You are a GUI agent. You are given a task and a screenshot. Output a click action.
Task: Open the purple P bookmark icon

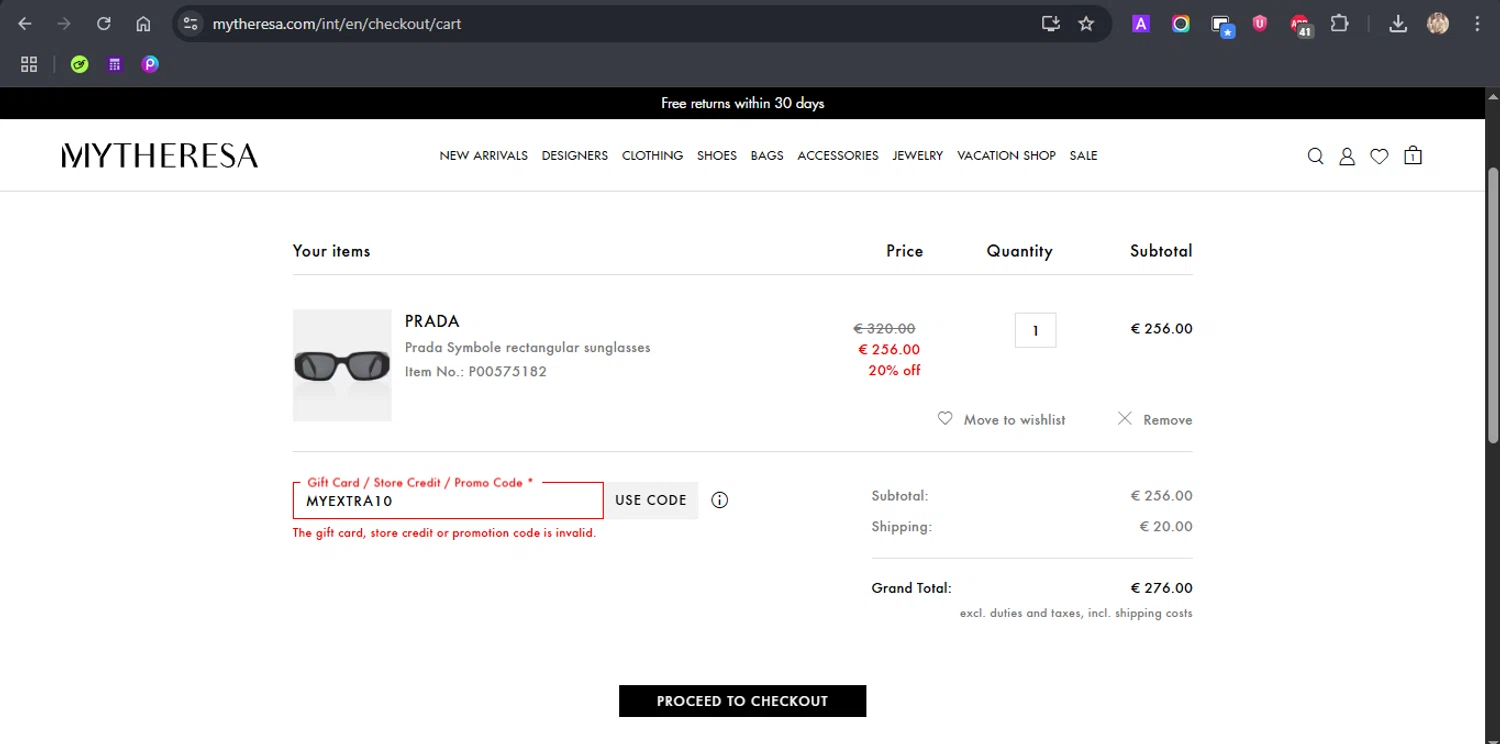pyautogui.click(x=150, y=64)
